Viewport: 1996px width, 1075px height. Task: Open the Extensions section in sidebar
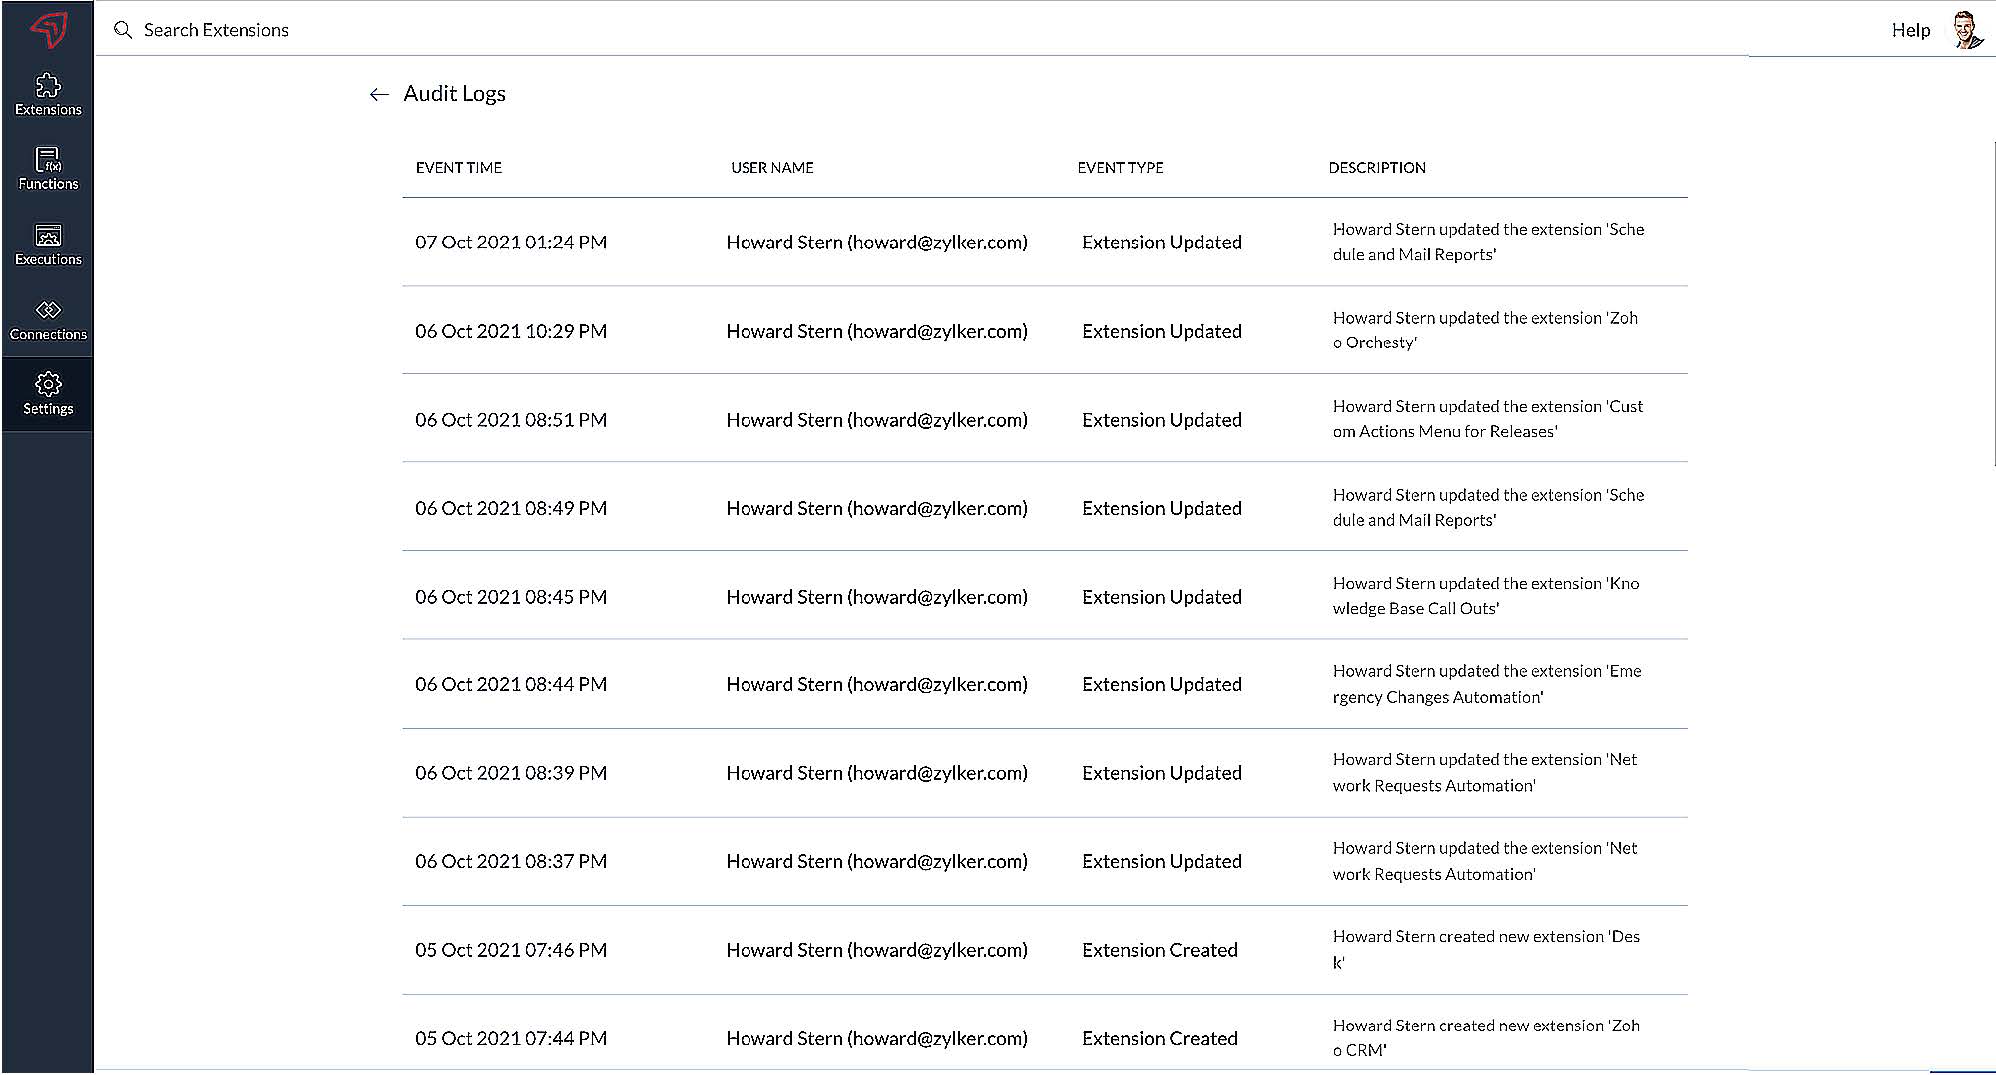tap(48, 95)
